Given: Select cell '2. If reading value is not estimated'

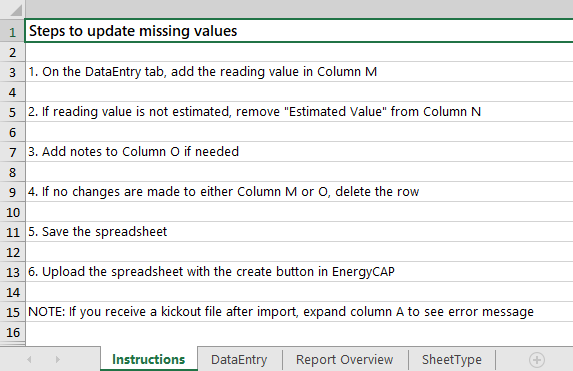Looking at the screenshot, I should 299,111.
